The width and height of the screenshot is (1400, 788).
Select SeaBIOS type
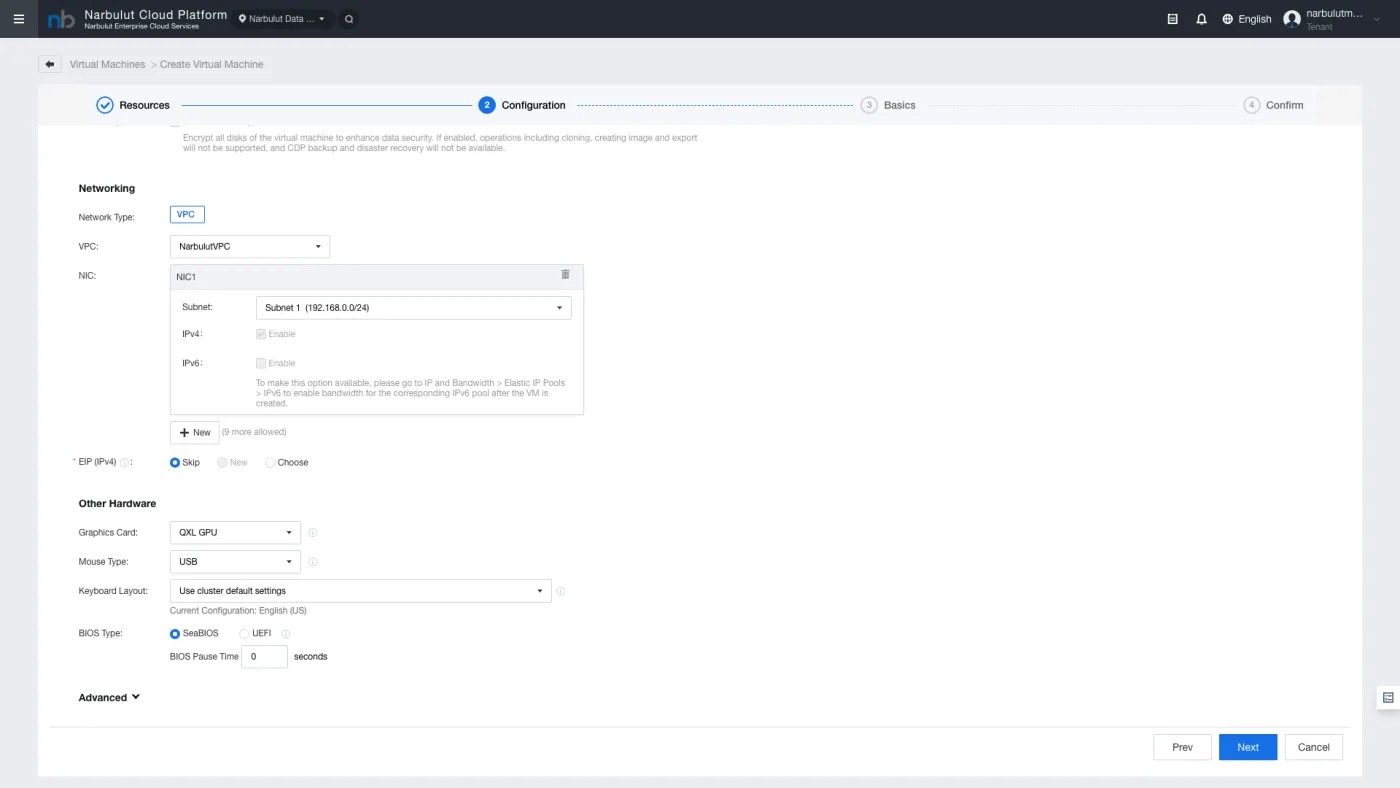point(175,634)
